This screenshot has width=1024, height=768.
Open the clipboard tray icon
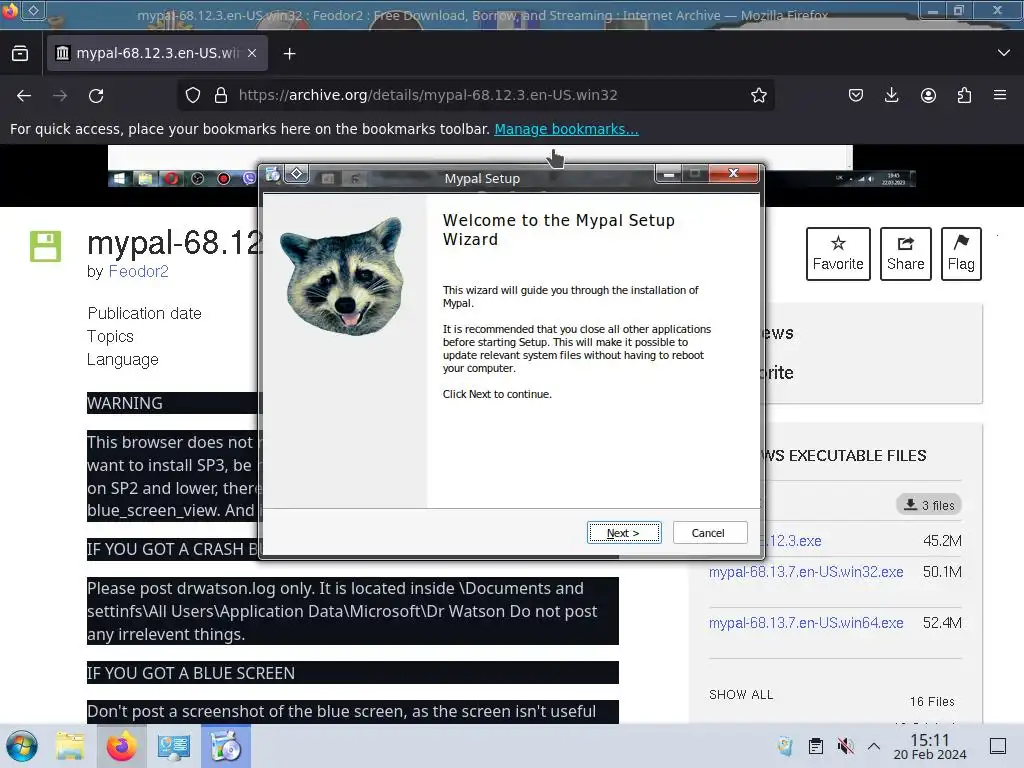[816, 746]
